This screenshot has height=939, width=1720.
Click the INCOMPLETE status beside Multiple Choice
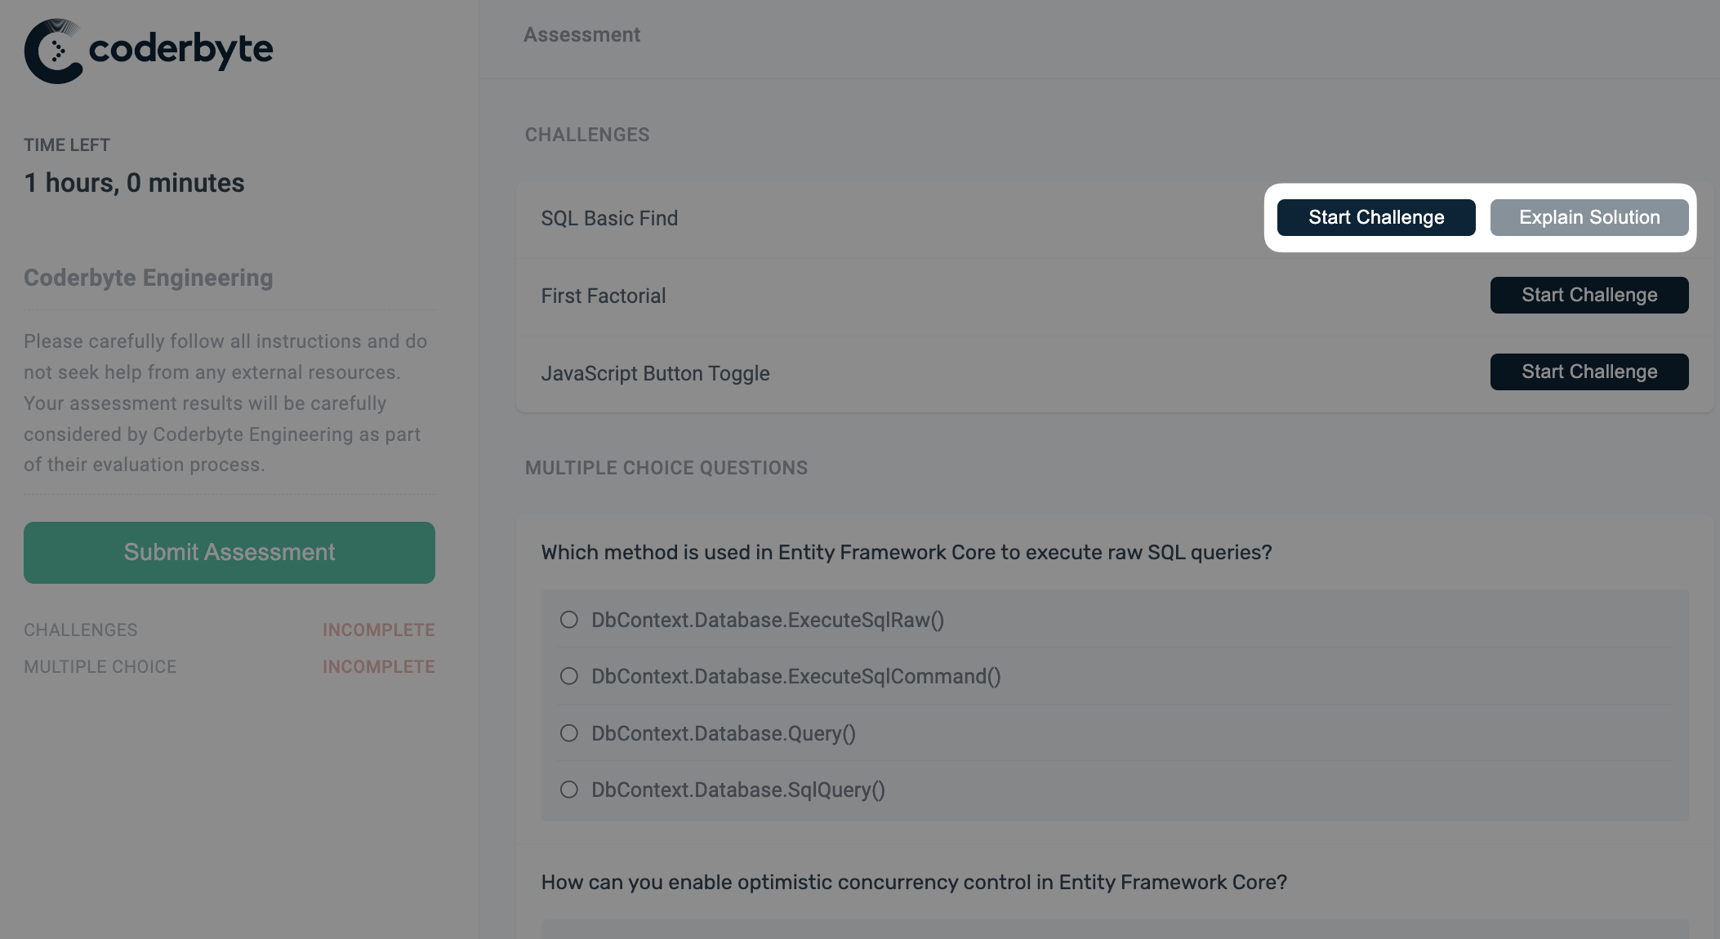click(378, 667)
